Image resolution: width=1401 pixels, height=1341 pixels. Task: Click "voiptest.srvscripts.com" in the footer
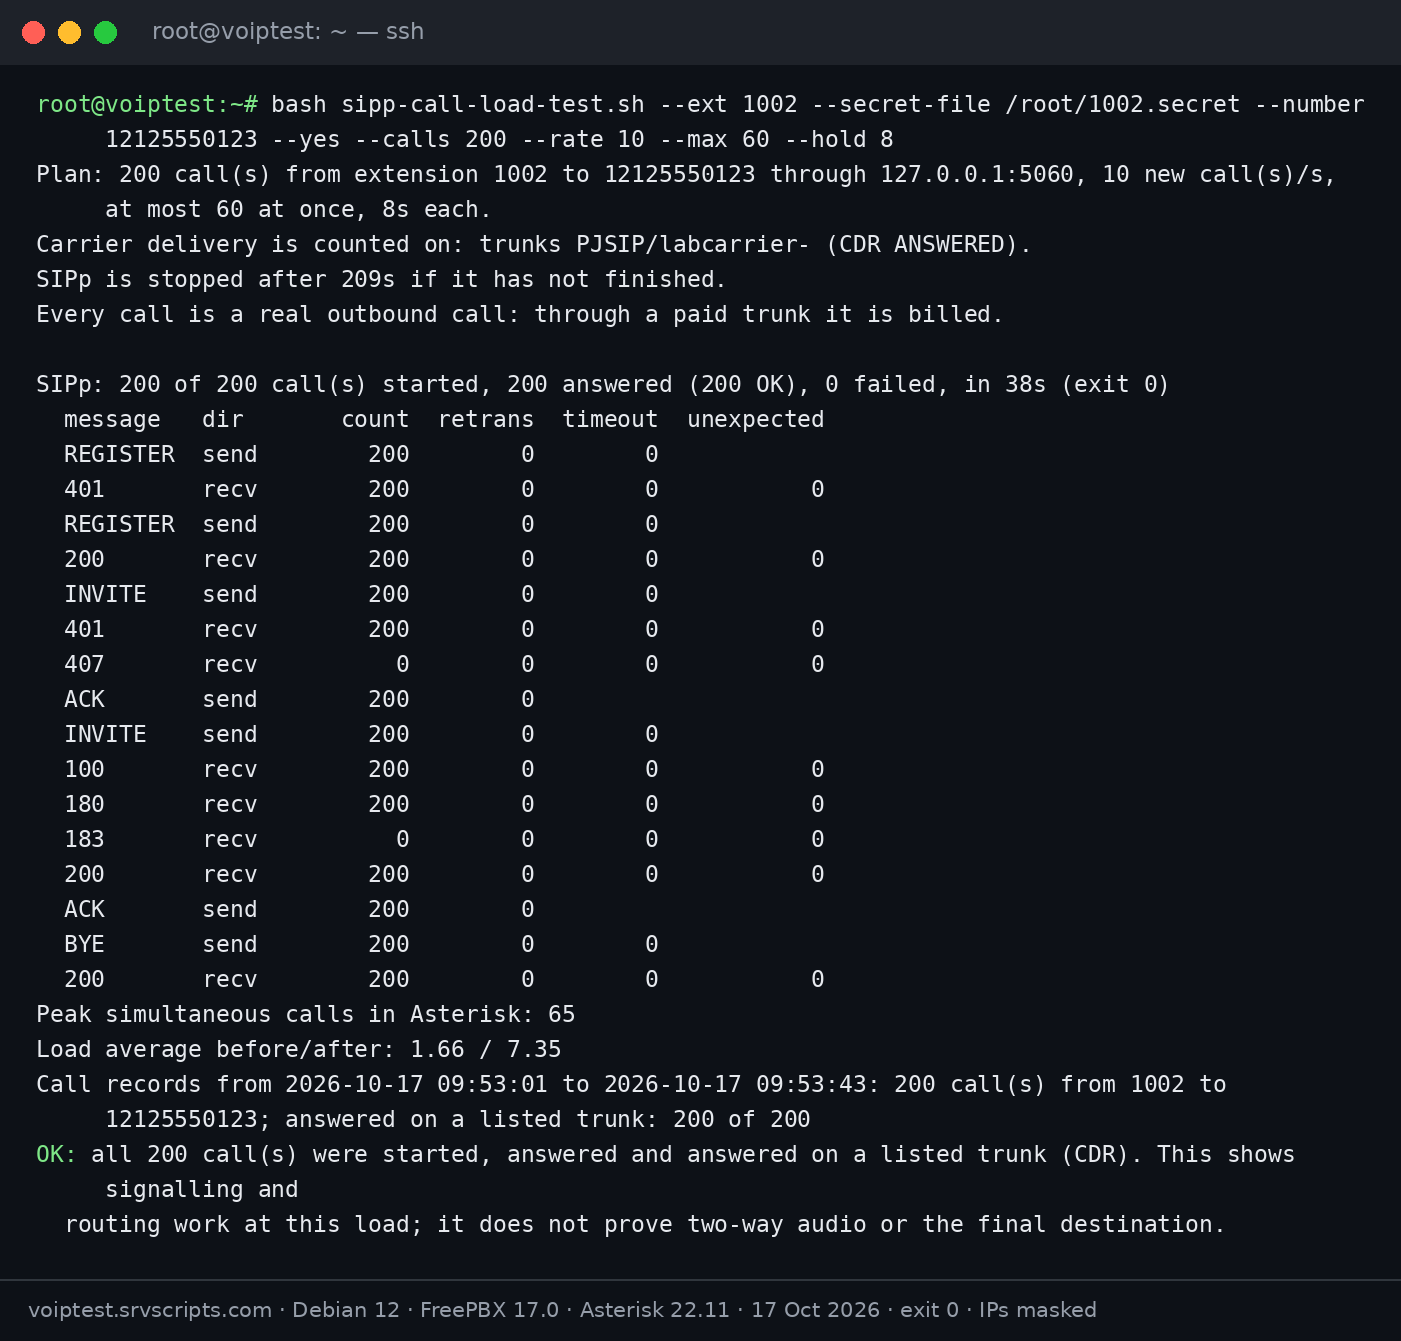click(150, 1310)
